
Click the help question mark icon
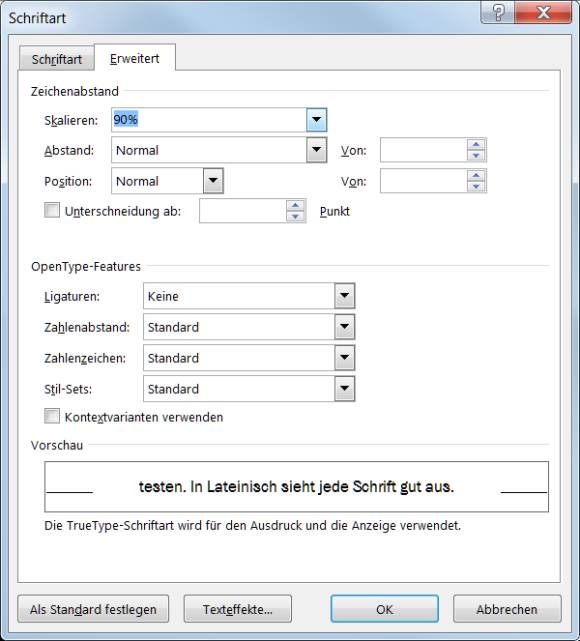pyautogui.click(x=498, y=13)
